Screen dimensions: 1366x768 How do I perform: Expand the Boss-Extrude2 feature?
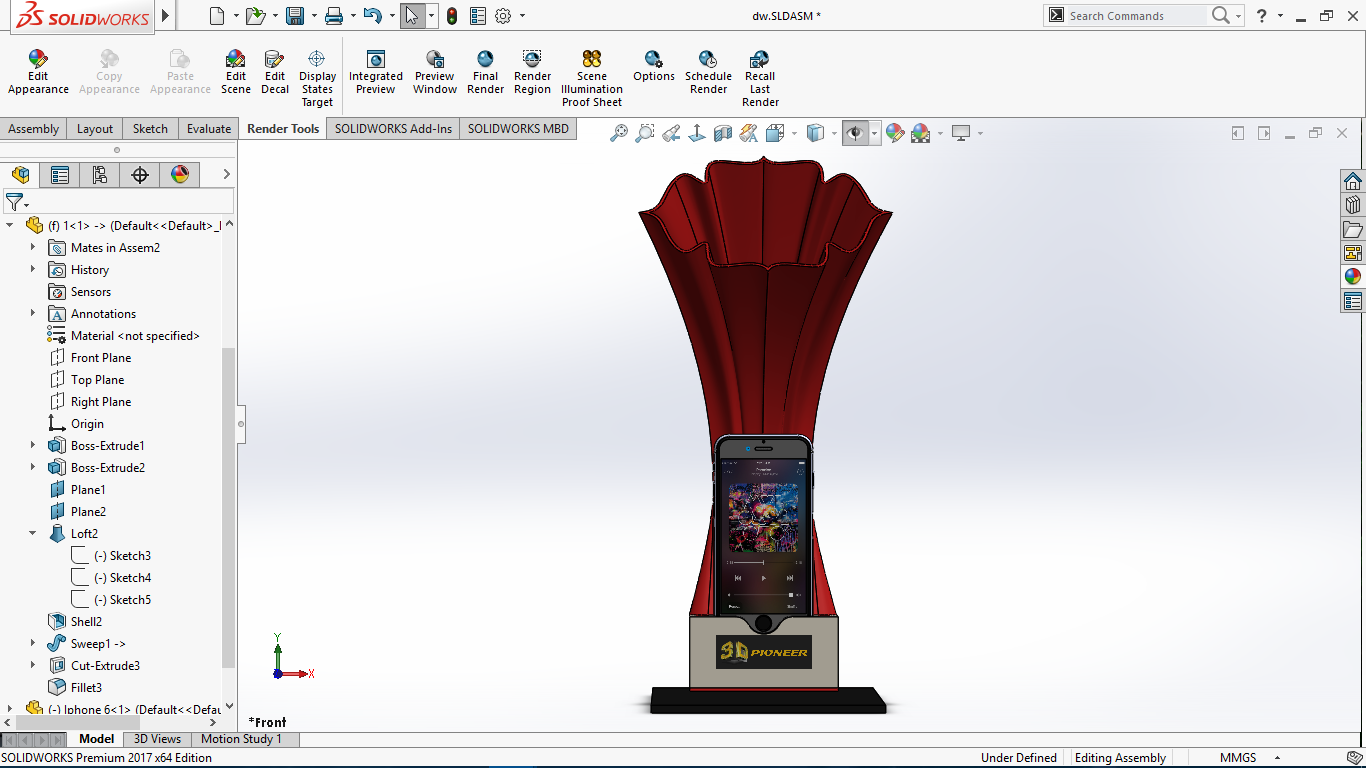point(32,467)
